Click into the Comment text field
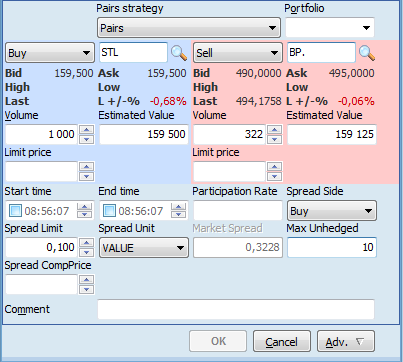The width and height of the screenshot is (403, 362). pos(236,309)
